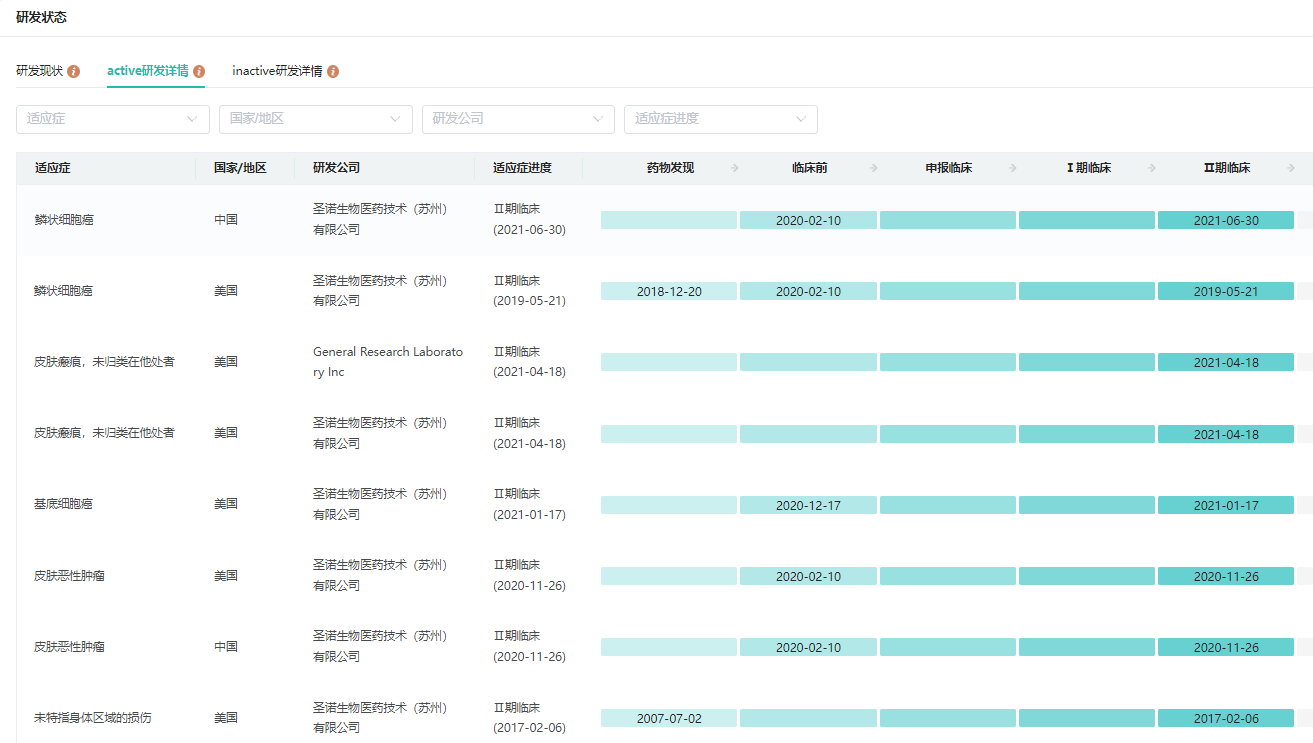Click the info icon beside 研发现状 tab

[x=74, y=72]
